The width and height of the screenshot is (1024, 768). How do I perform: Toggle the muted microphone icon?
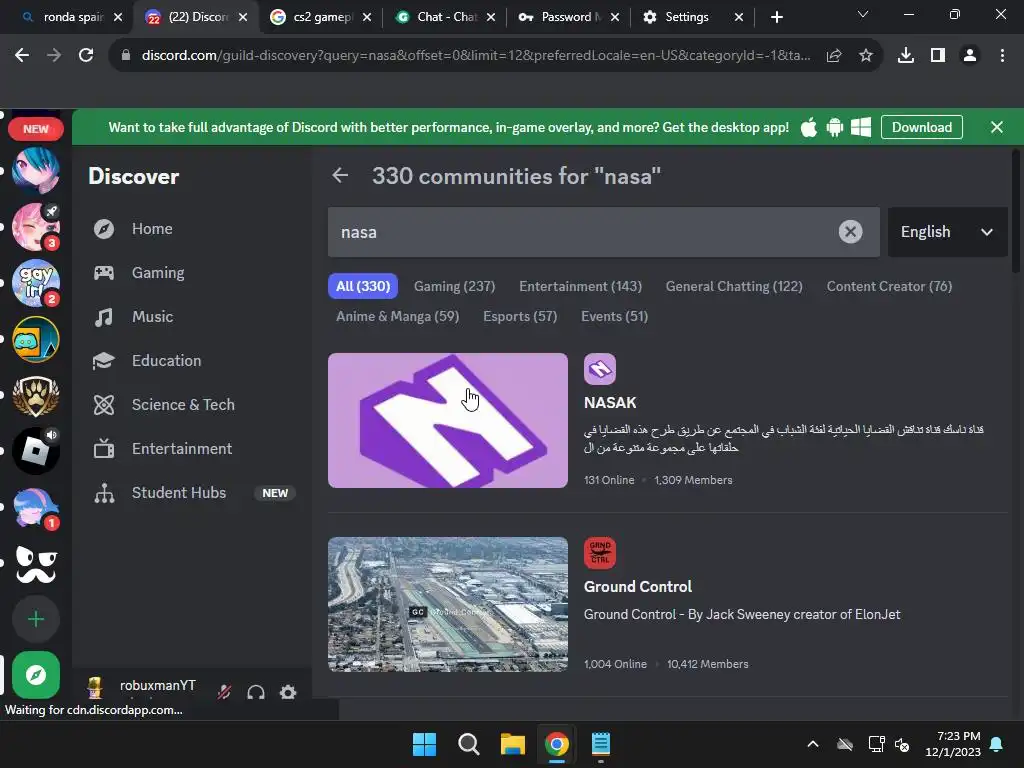click(224, 692)
